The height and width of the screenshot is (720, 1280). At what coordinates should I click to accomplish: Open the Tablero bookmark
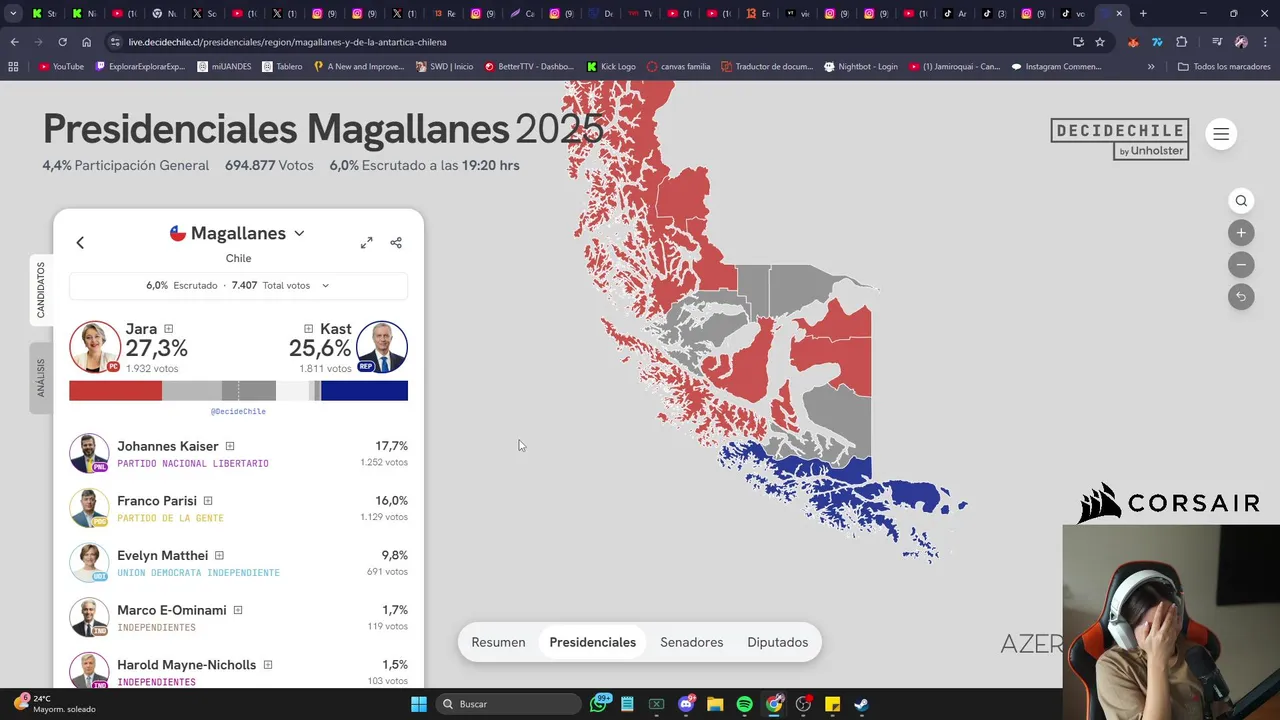tap(282, 67)
